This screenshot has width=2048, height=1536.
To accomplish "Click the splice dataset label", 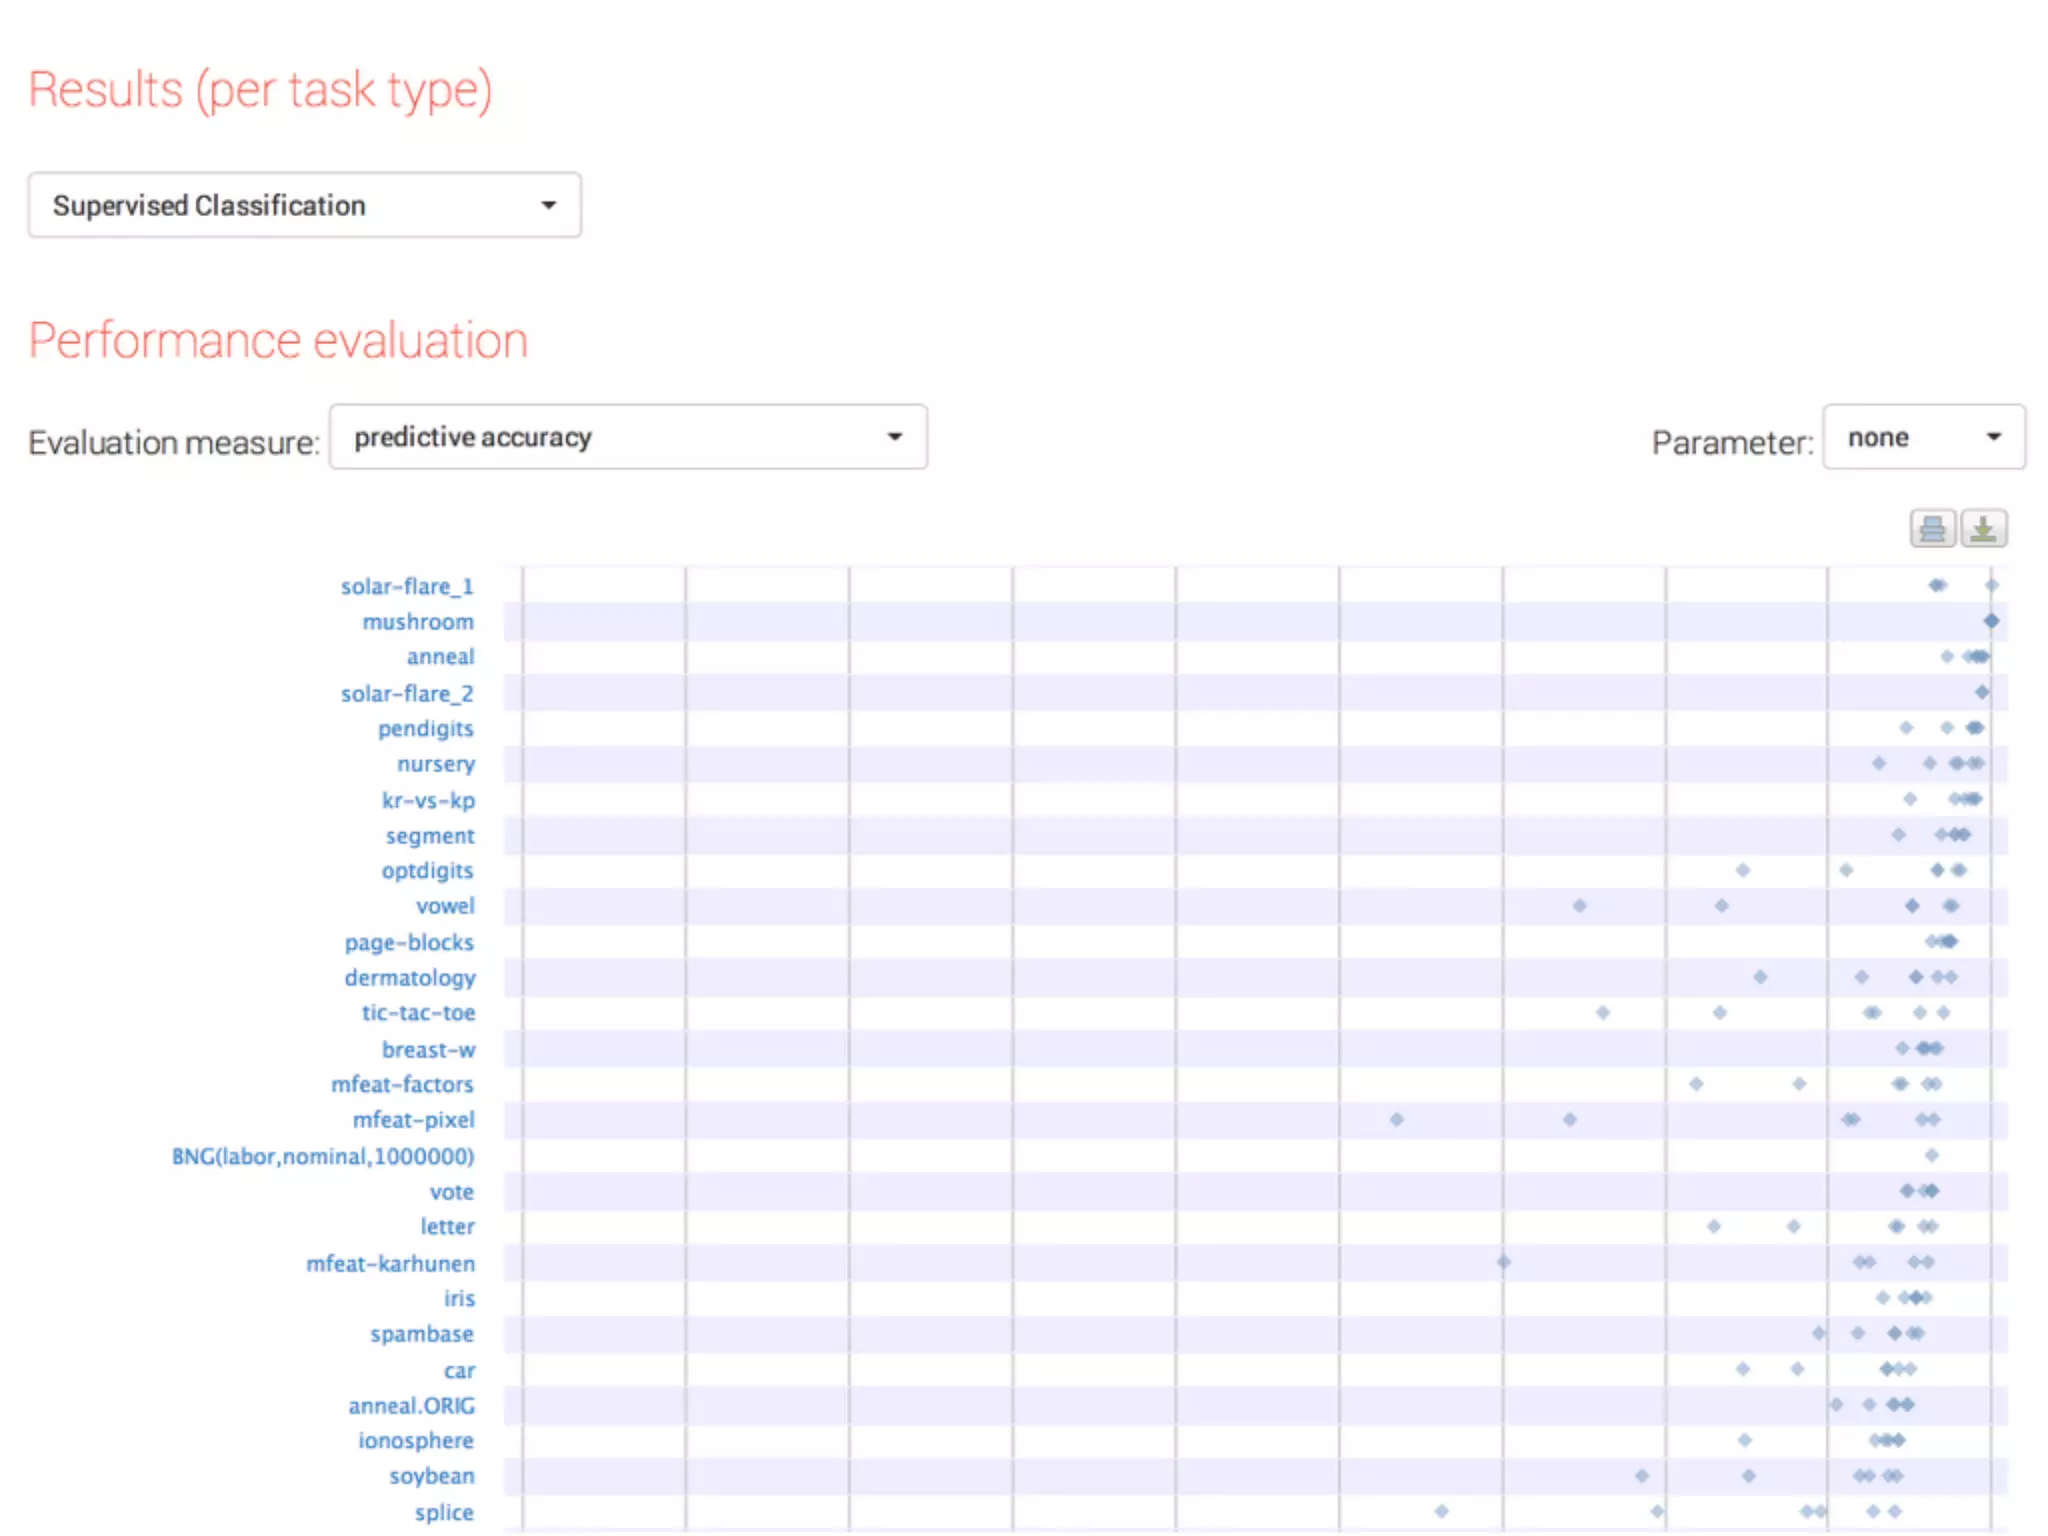I will click(443, 1512).
